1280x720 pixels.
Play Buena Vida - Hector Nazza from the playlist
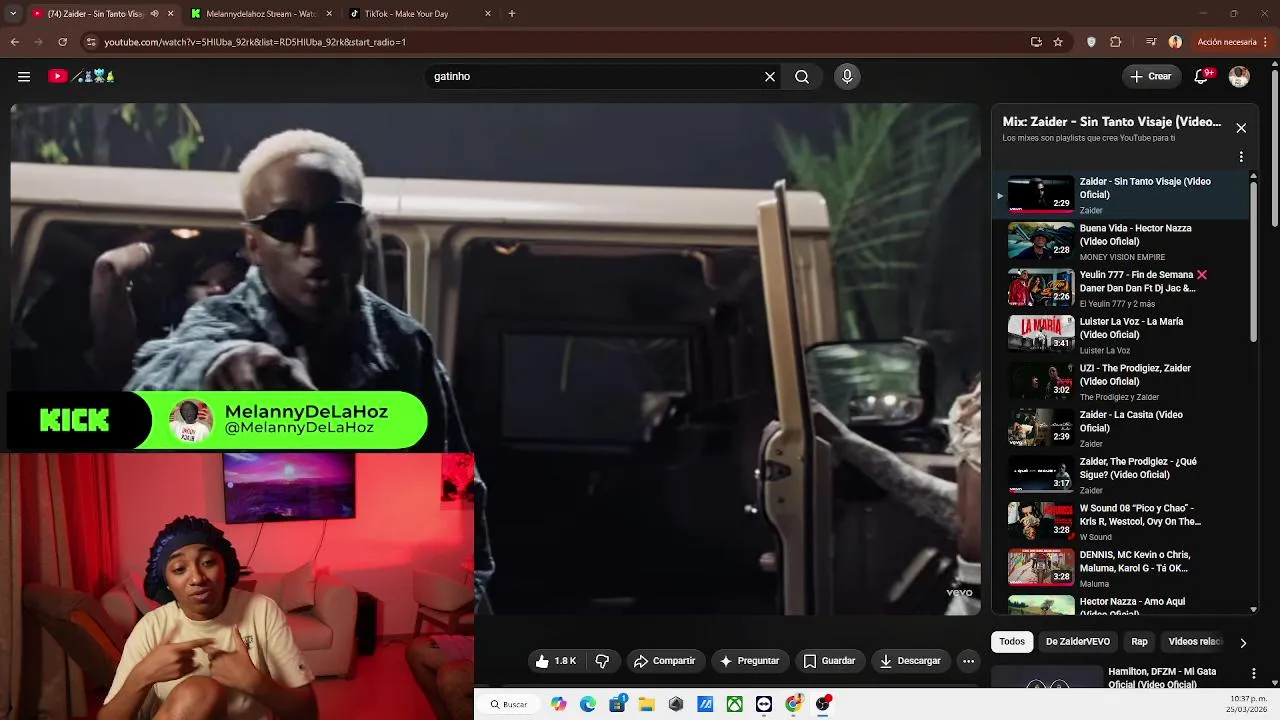1120,241
